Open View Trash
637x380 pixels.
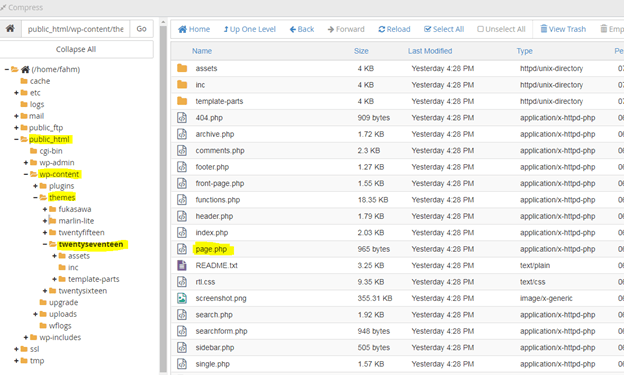point(563,29)
